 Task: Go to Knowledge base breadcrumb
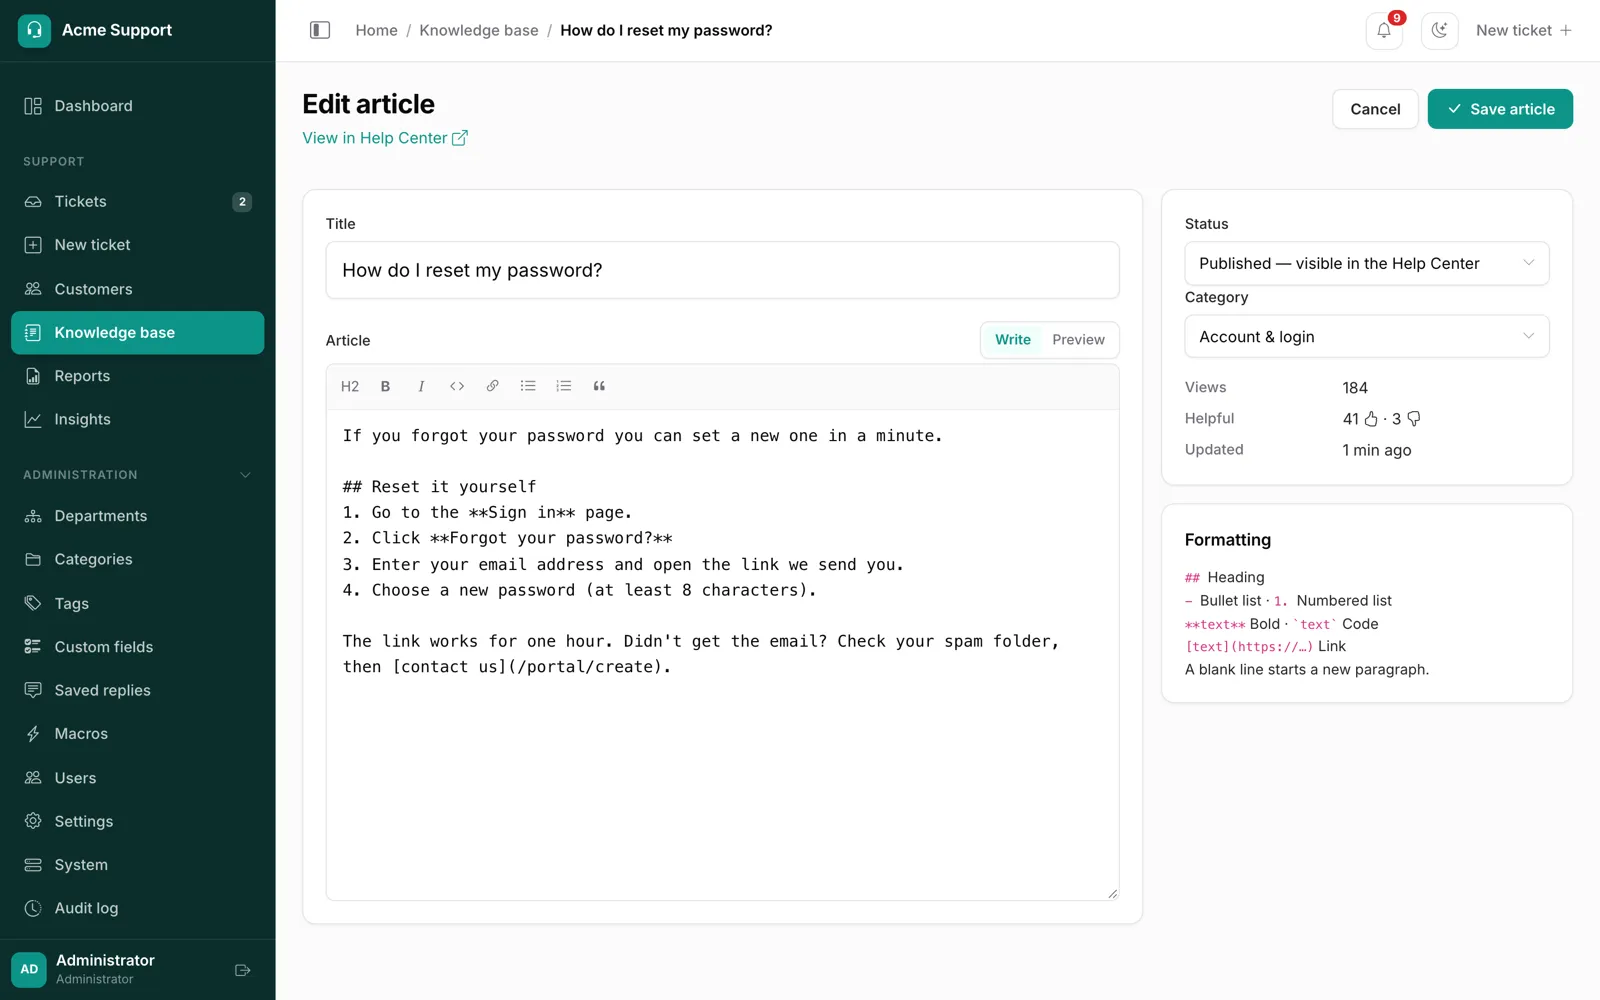(x=479, y=30)
